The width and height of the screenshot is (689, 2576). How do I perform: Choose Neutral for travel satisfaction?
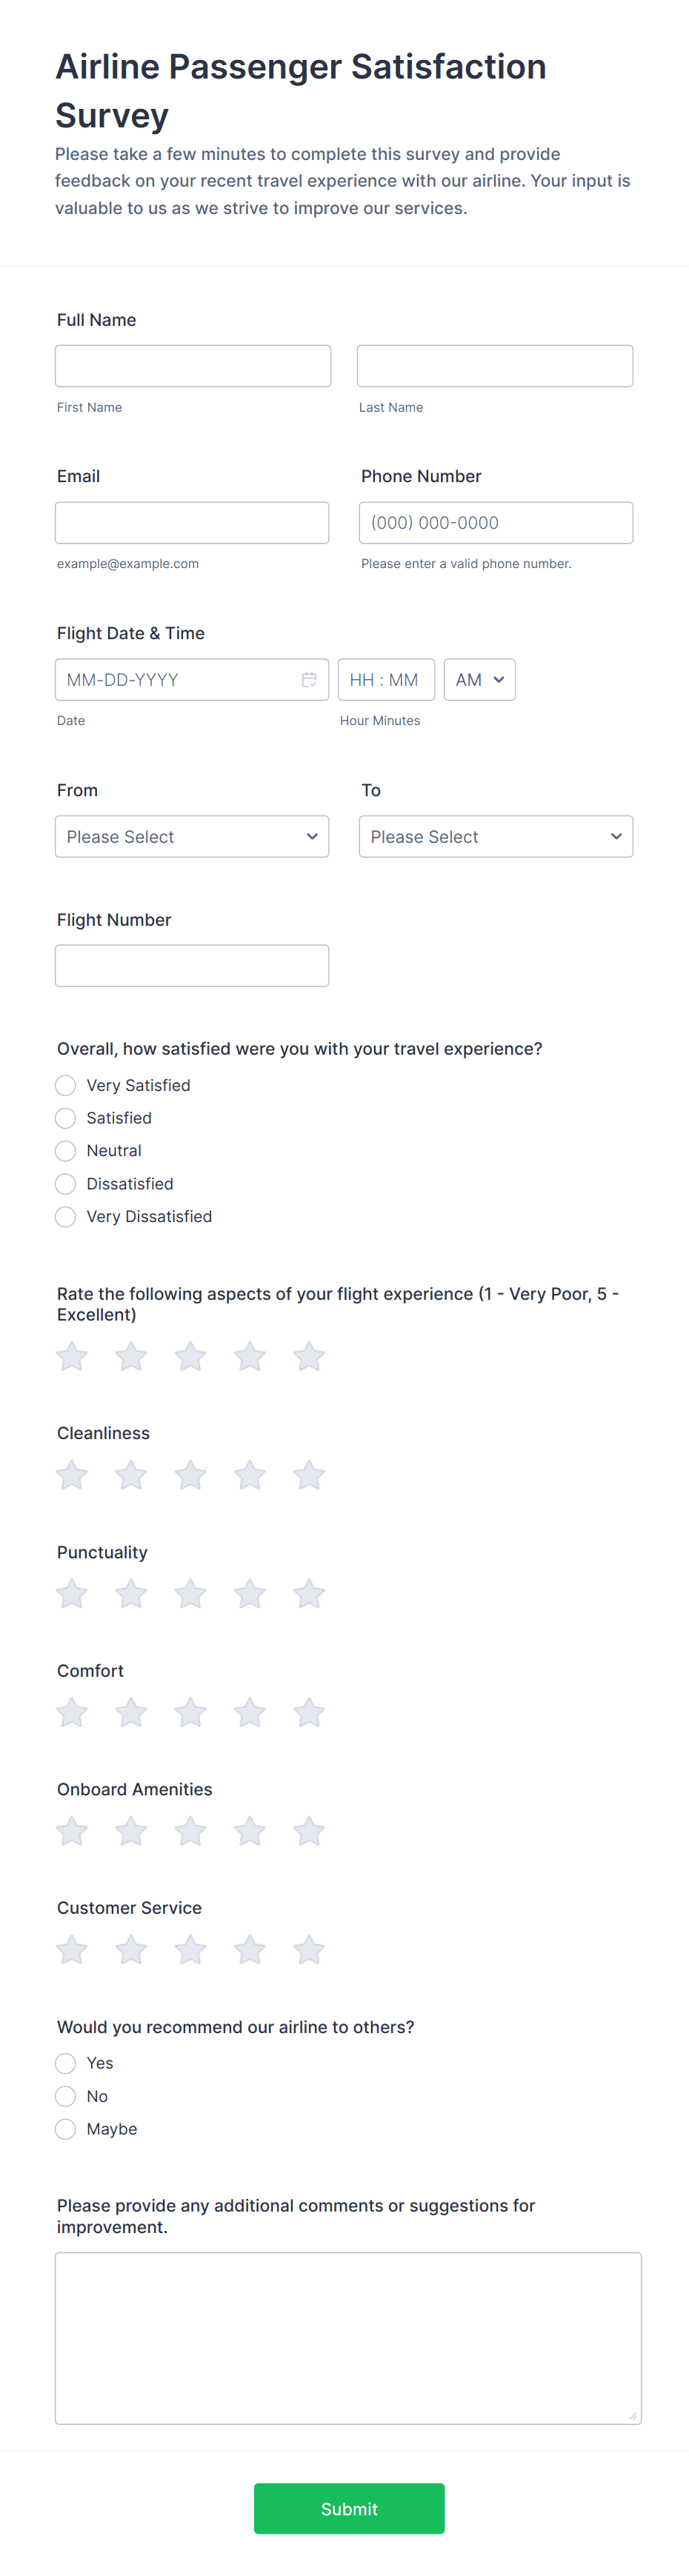(x=65, y=1150)
